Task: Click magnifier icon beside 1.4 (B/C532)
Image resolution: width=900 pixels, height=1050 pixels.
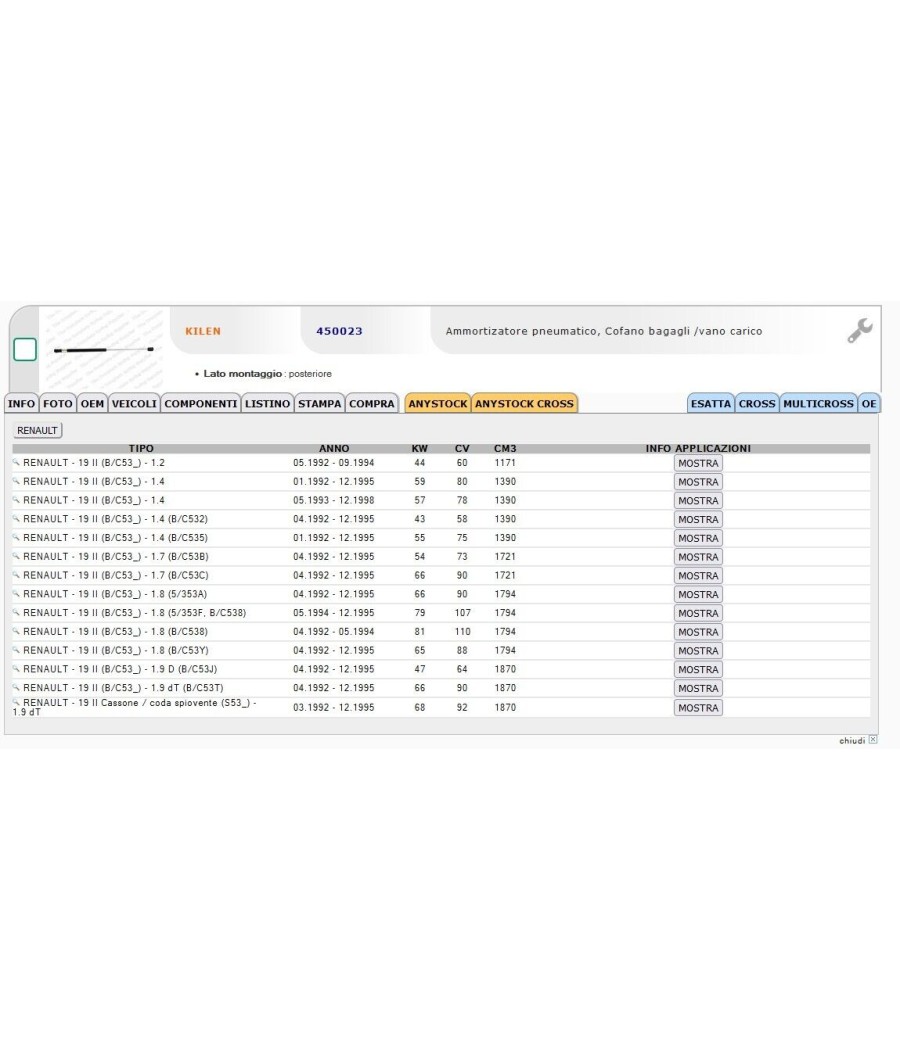Action: [x=16, y=518]
